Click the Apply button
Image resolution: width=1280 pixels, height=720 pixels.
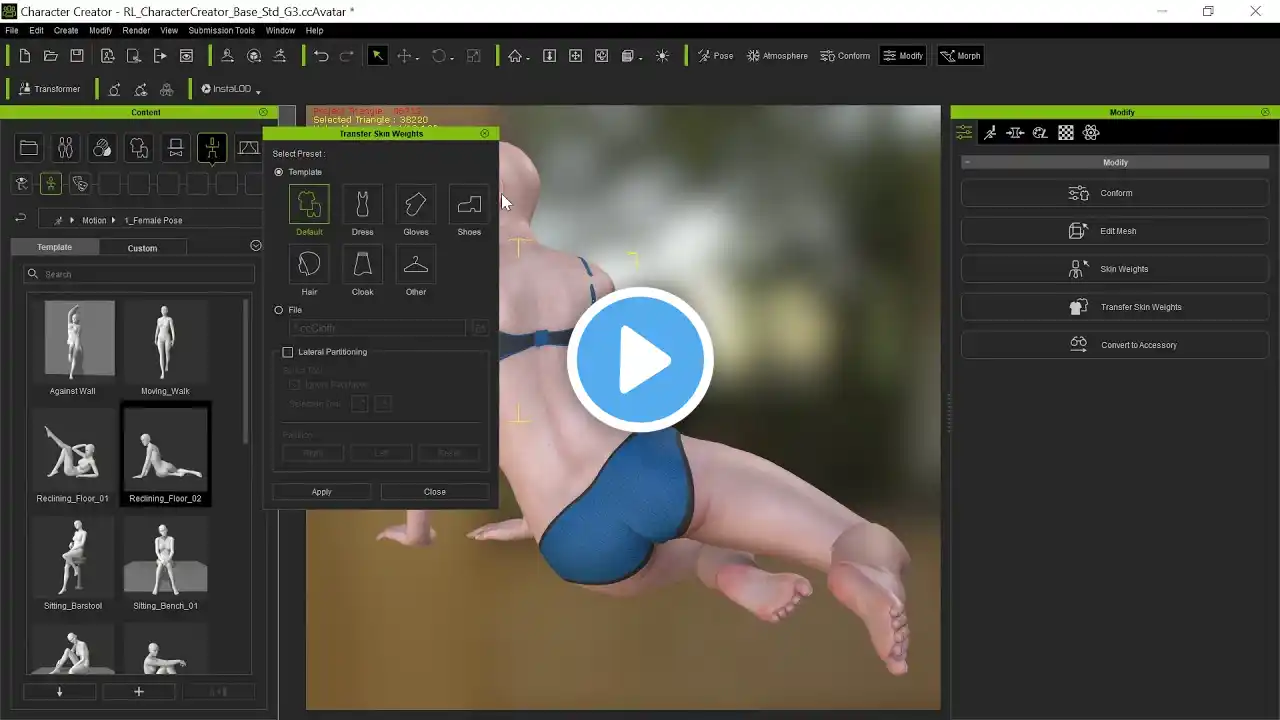321,492
